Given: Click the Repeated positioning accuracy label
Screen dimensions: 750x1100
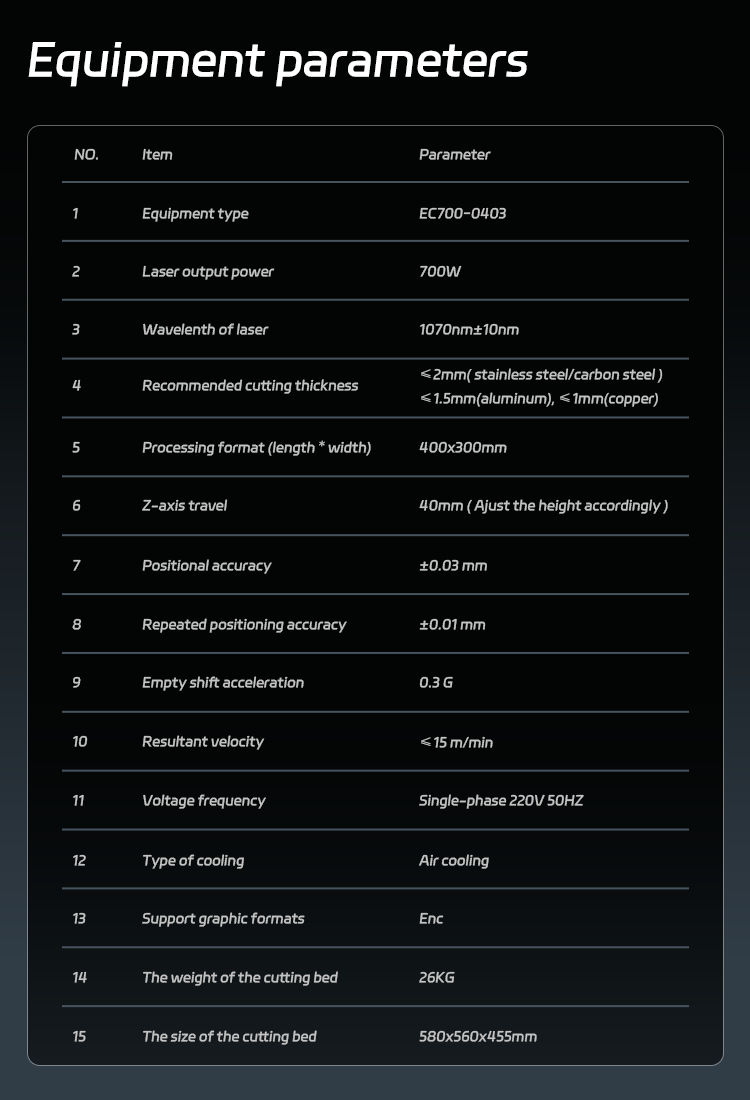Looking at the screenshot, I should tap(244, 625).
